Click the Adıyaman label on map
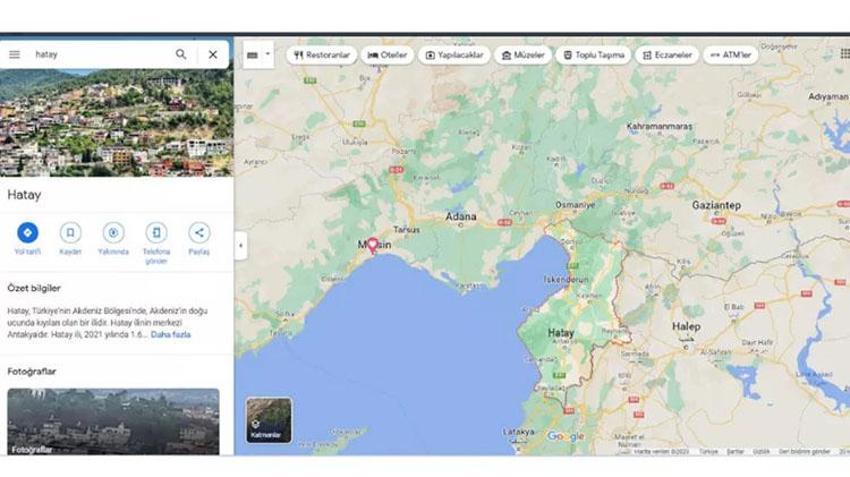Viewport: 850px width, 477px height. [x=828, y=96]
